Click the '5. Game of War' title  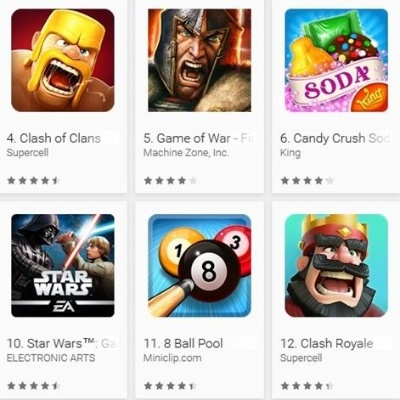[187, 138]
